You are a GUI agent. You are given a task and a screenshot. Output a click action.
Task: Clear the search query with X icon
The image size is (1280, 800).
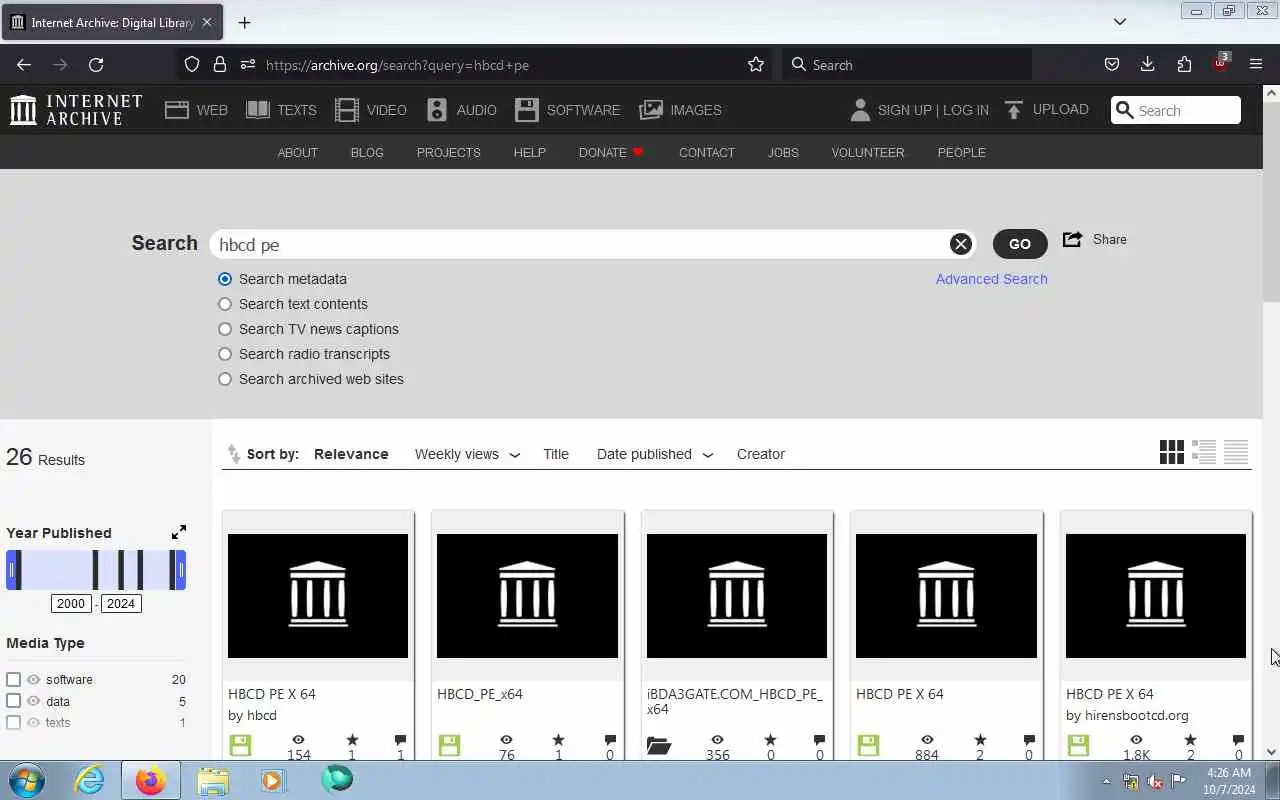961,244
